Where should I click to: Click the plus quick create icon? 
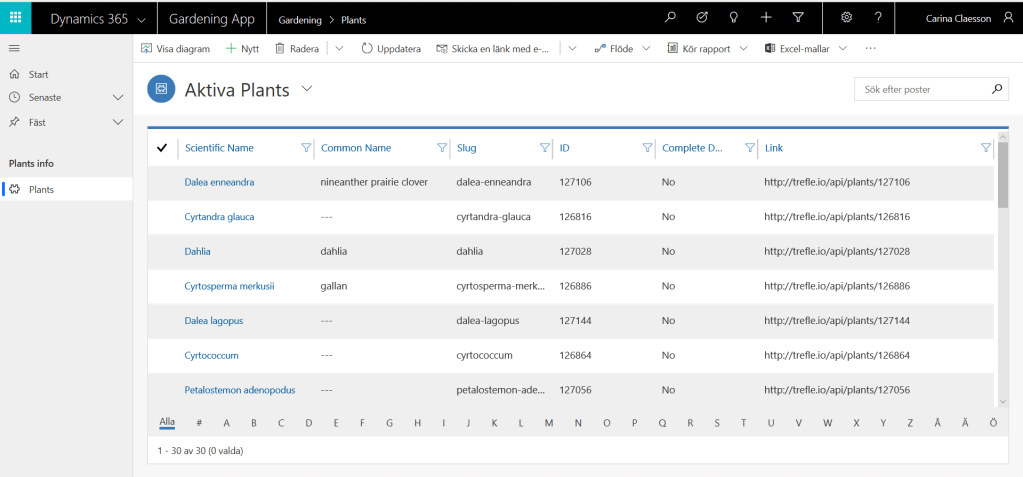click(765, 18)
